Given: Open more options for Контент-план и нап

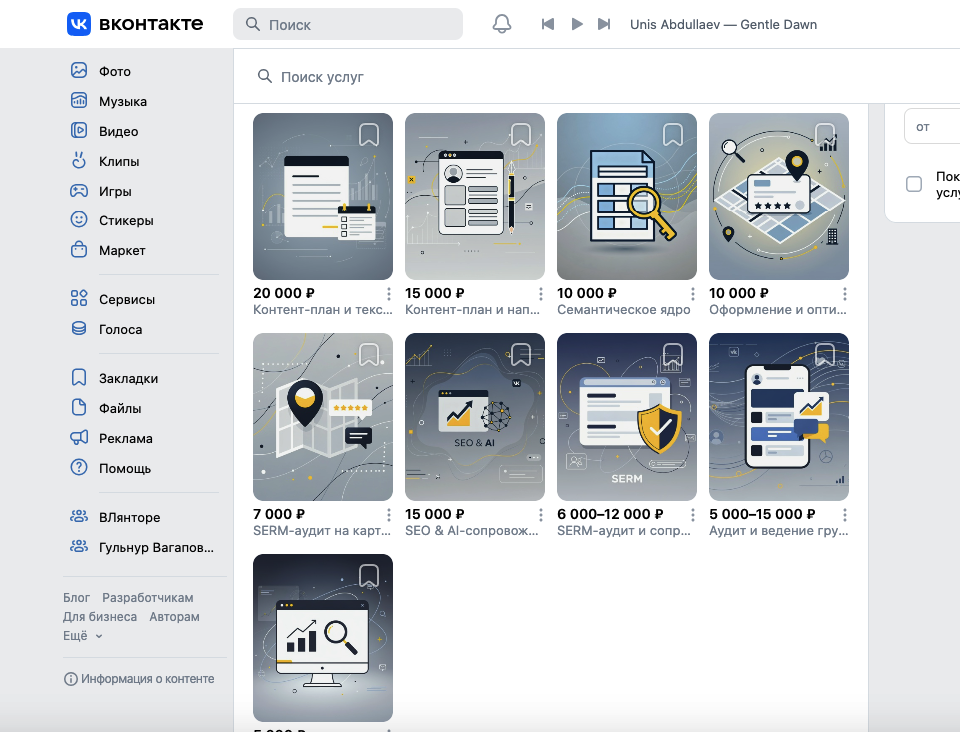Looking at the screenshot, I should tap(541, 294).
